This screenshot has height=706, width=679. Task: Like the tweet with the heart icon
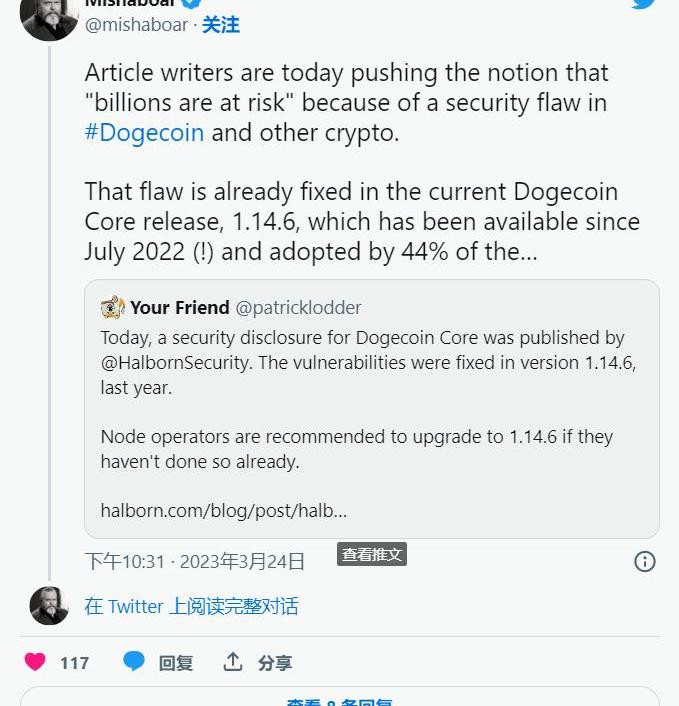[35, 662]
